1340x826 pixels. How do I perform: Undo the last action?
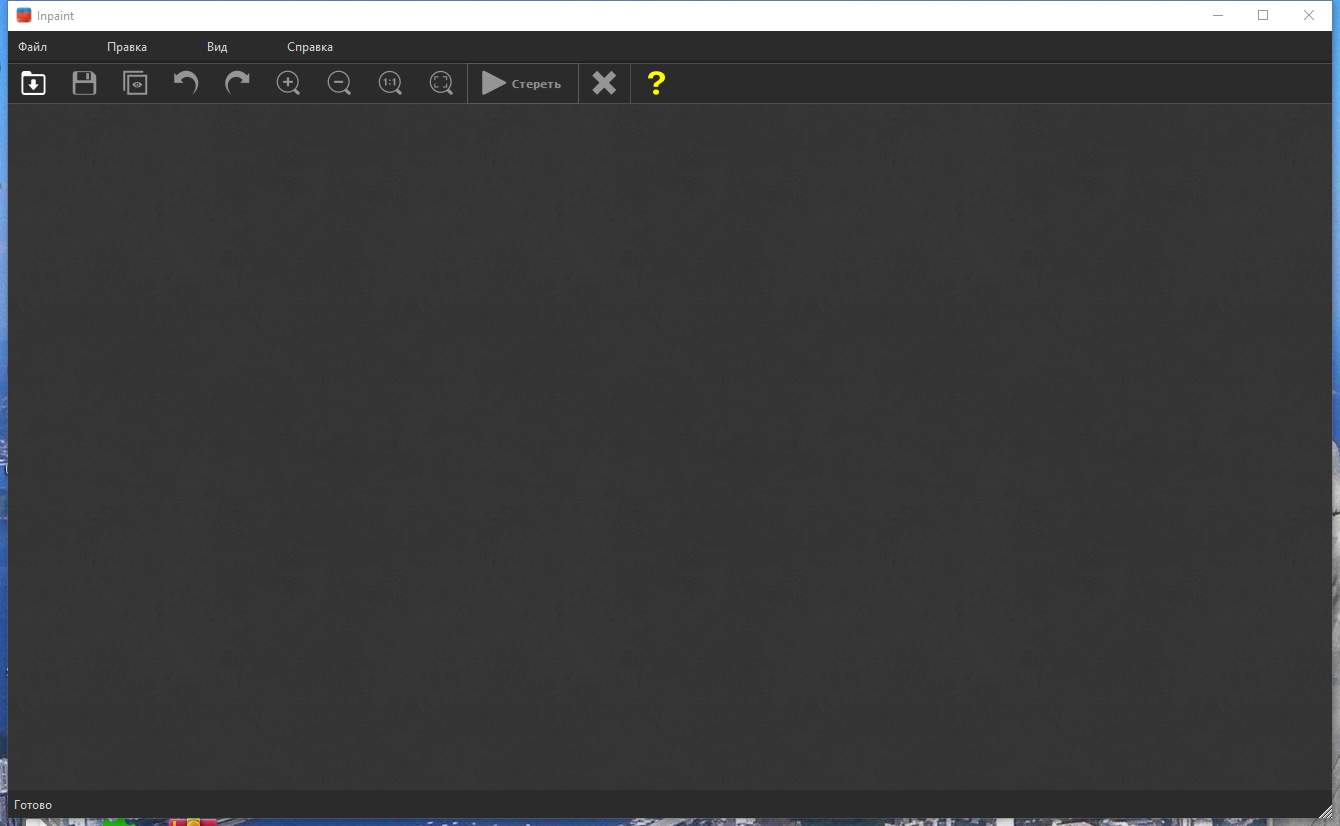(x=186, y=83)
